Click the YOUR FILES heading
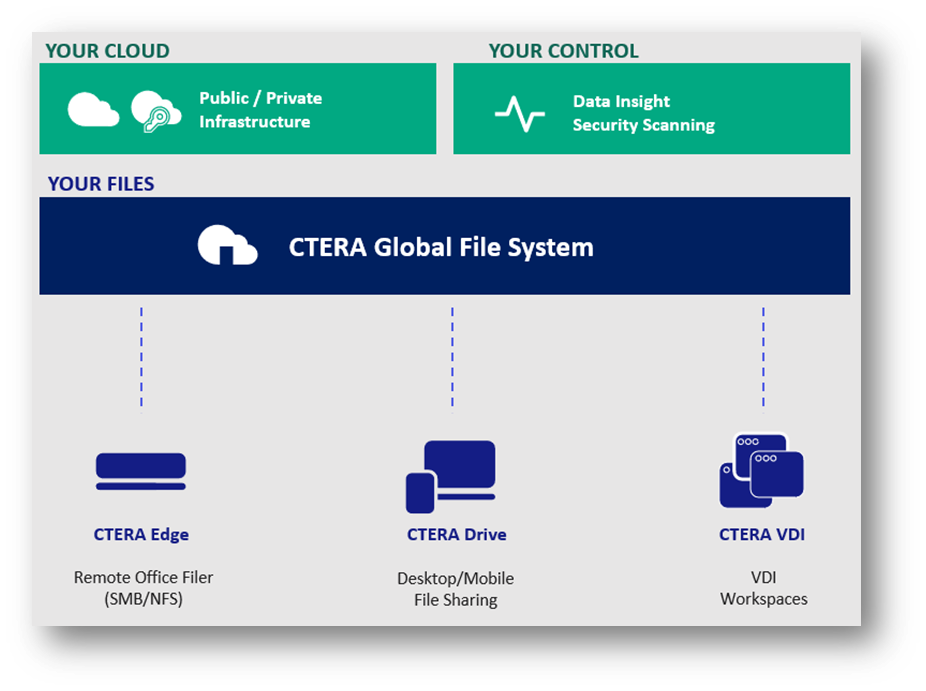 (101, 184)
